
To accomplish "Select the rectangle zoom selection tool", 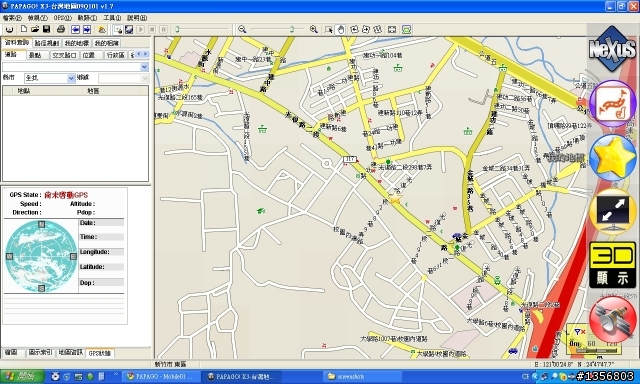I will coord(329,29).
